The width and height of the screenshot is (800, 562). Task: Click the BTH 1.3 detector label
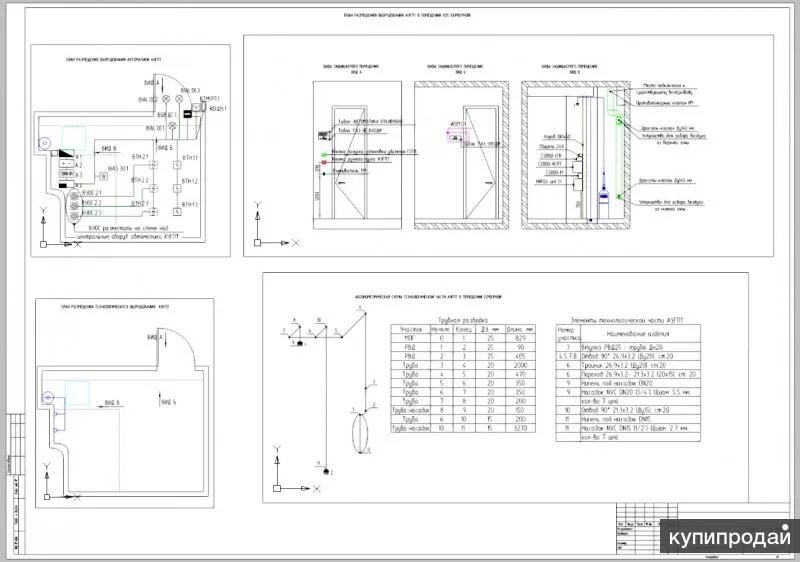(x=190, y=205)
